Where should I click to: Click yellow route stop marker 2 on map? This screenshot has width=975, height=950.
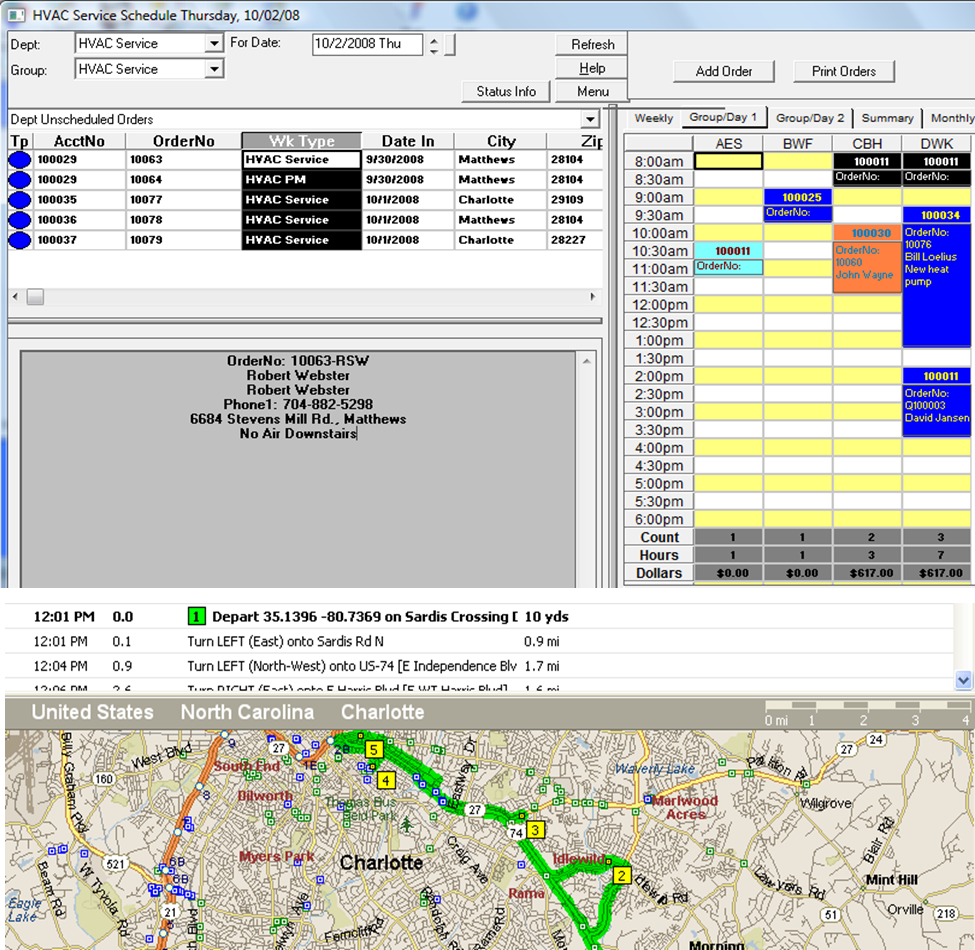[621, 877]
